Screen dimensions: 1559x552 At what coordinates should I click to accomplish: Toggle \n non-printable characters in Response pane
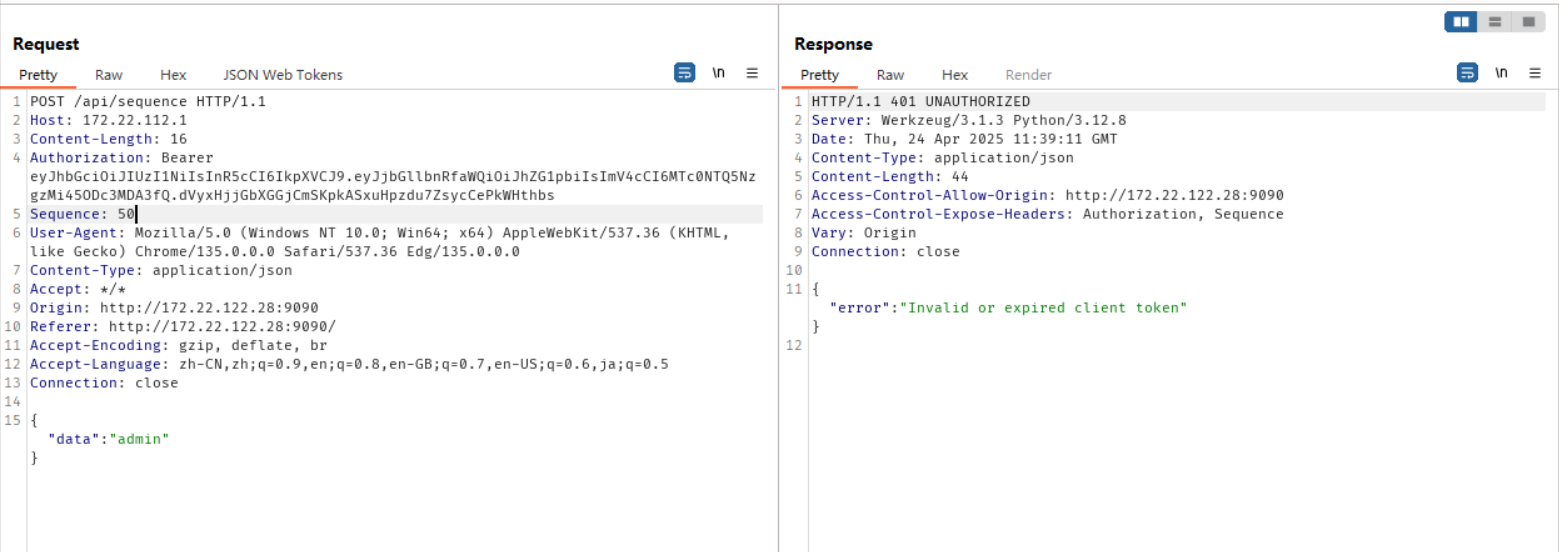click(x=1501, y=73)
